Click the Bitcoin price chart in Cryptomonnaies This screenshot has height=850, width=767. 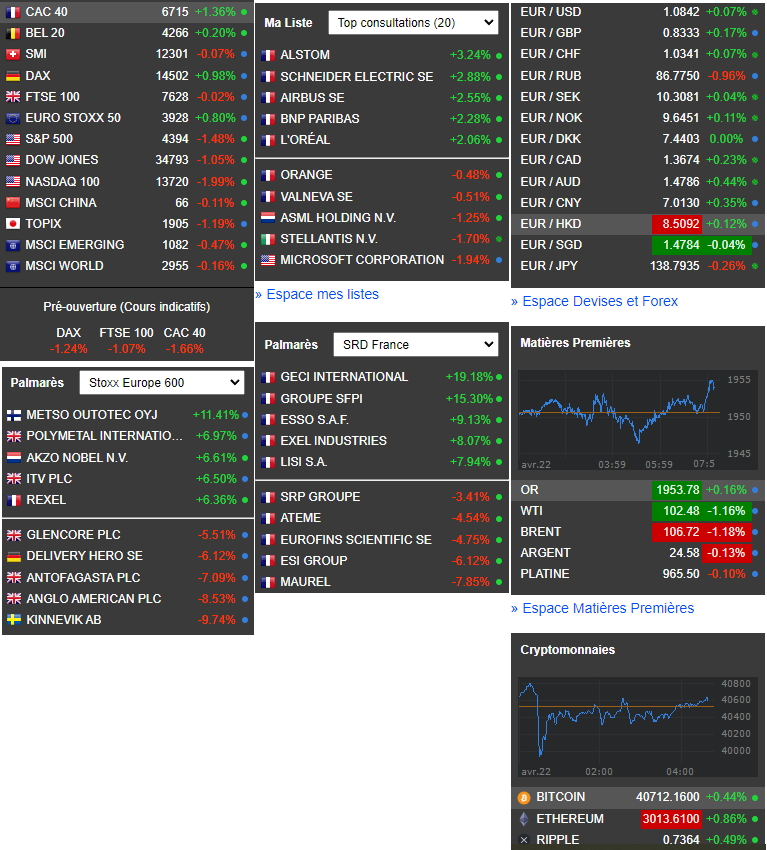[637, 727]
